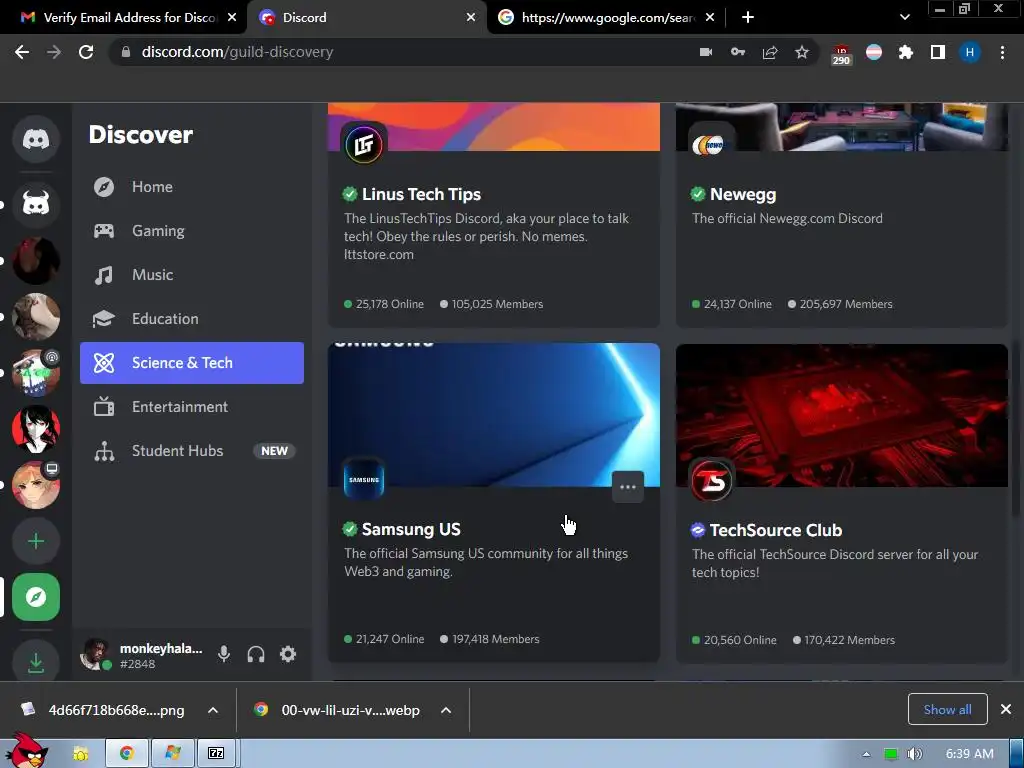The image size is (1024, 768).
Task: Click the volume speaker tray icon
Action: (914, 754)
